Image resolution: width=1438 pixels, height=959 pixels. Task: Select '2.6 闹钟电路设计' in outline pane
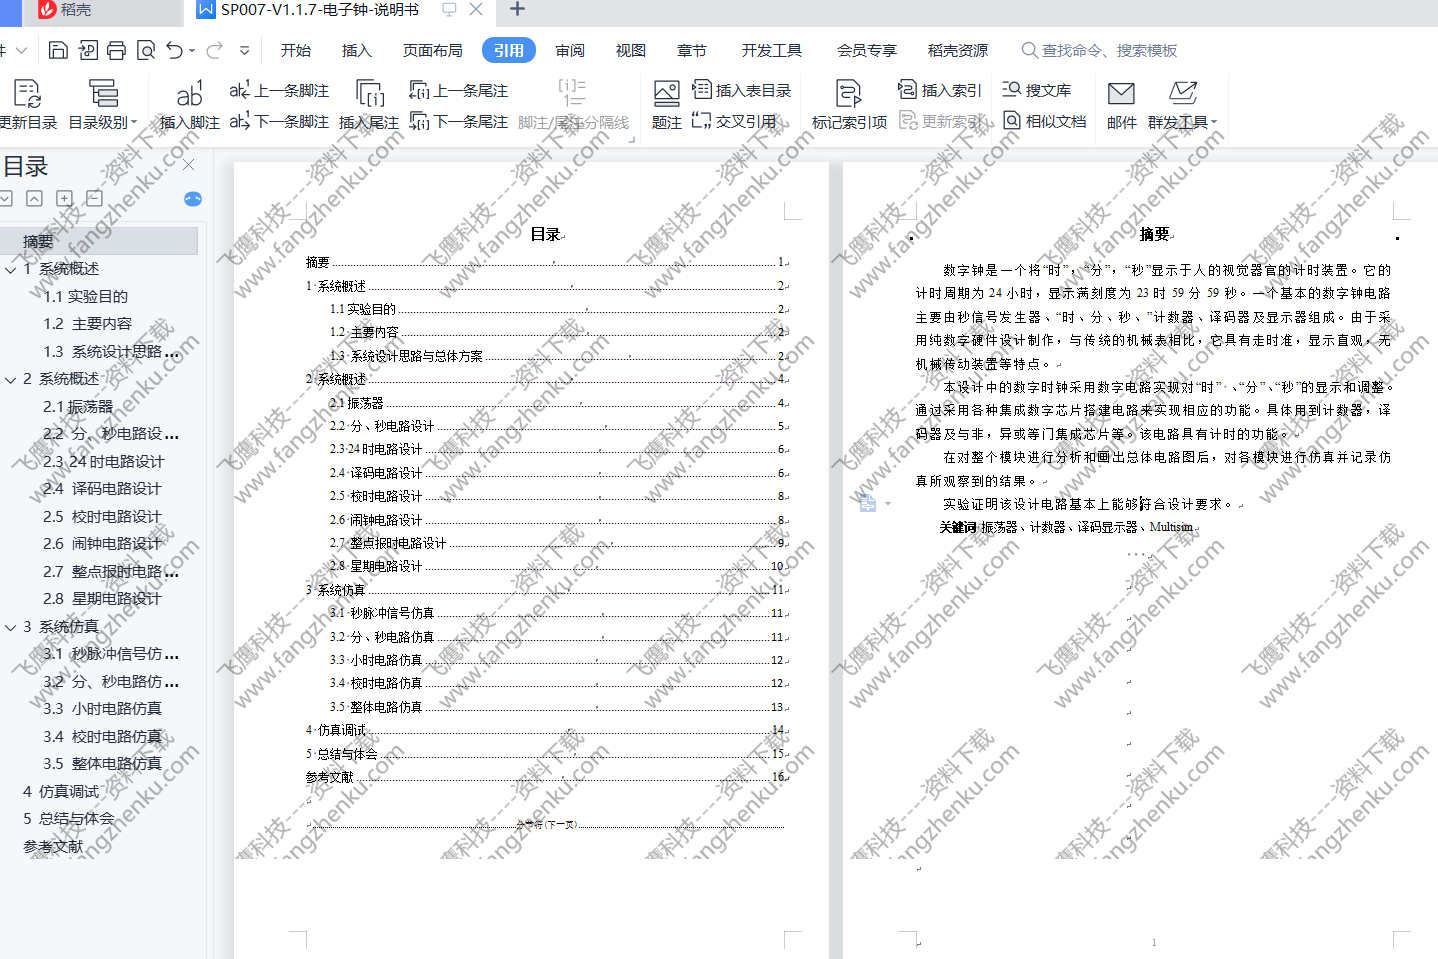(x=101, y=543)
